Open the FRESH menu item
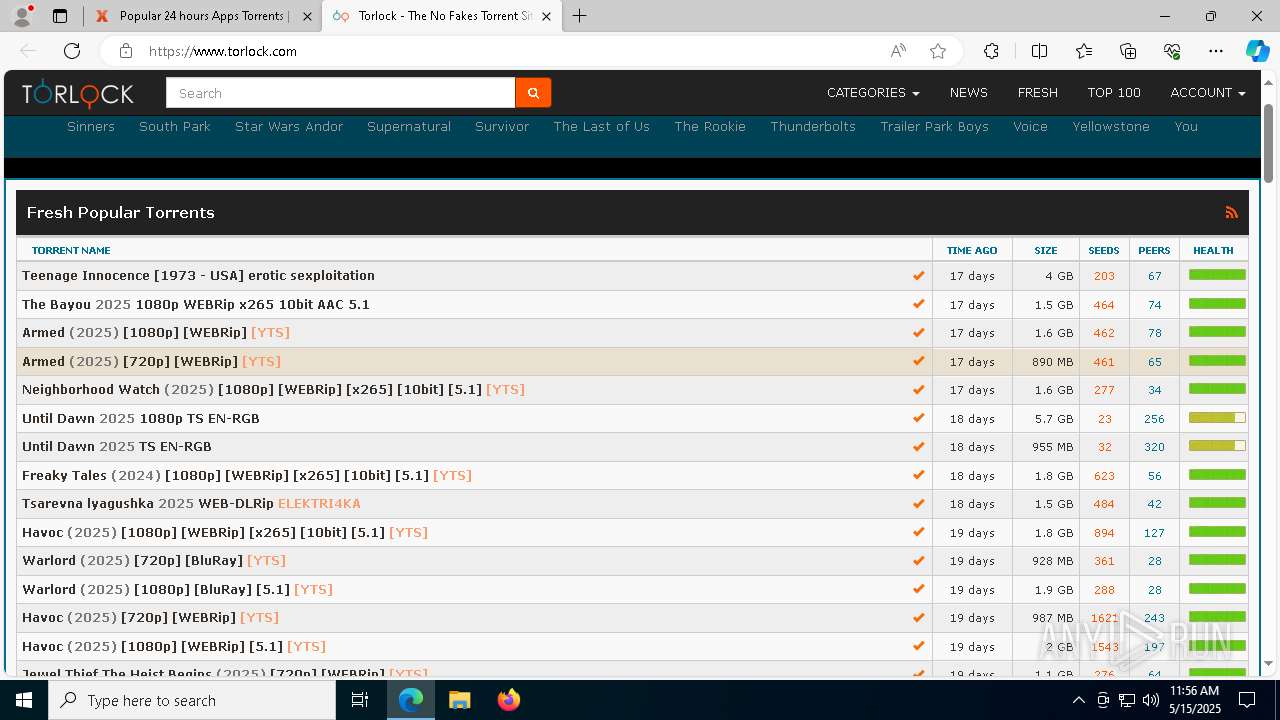 coord(1037,93)
